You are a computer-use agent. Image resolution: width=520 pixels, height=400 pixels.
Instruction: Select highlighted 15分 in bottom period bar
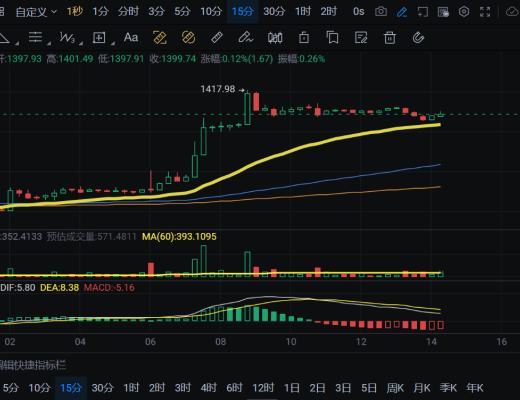(71, 388)
